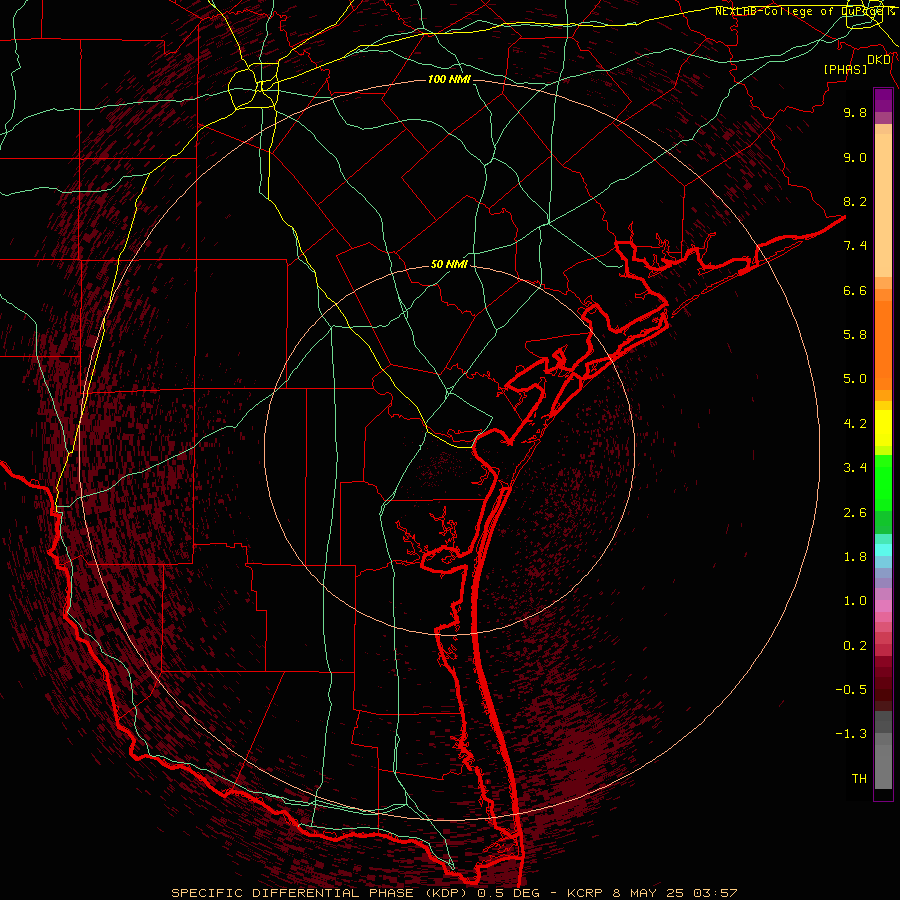Click the 9.8 value on color scale

855,112
